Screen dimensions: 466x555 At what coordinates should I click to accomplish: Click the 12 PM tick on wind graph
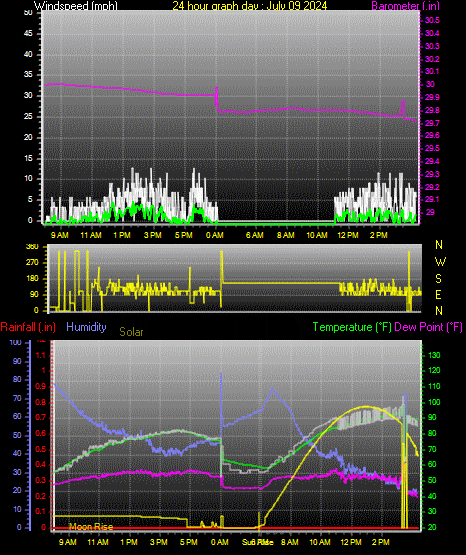[348, 235]
